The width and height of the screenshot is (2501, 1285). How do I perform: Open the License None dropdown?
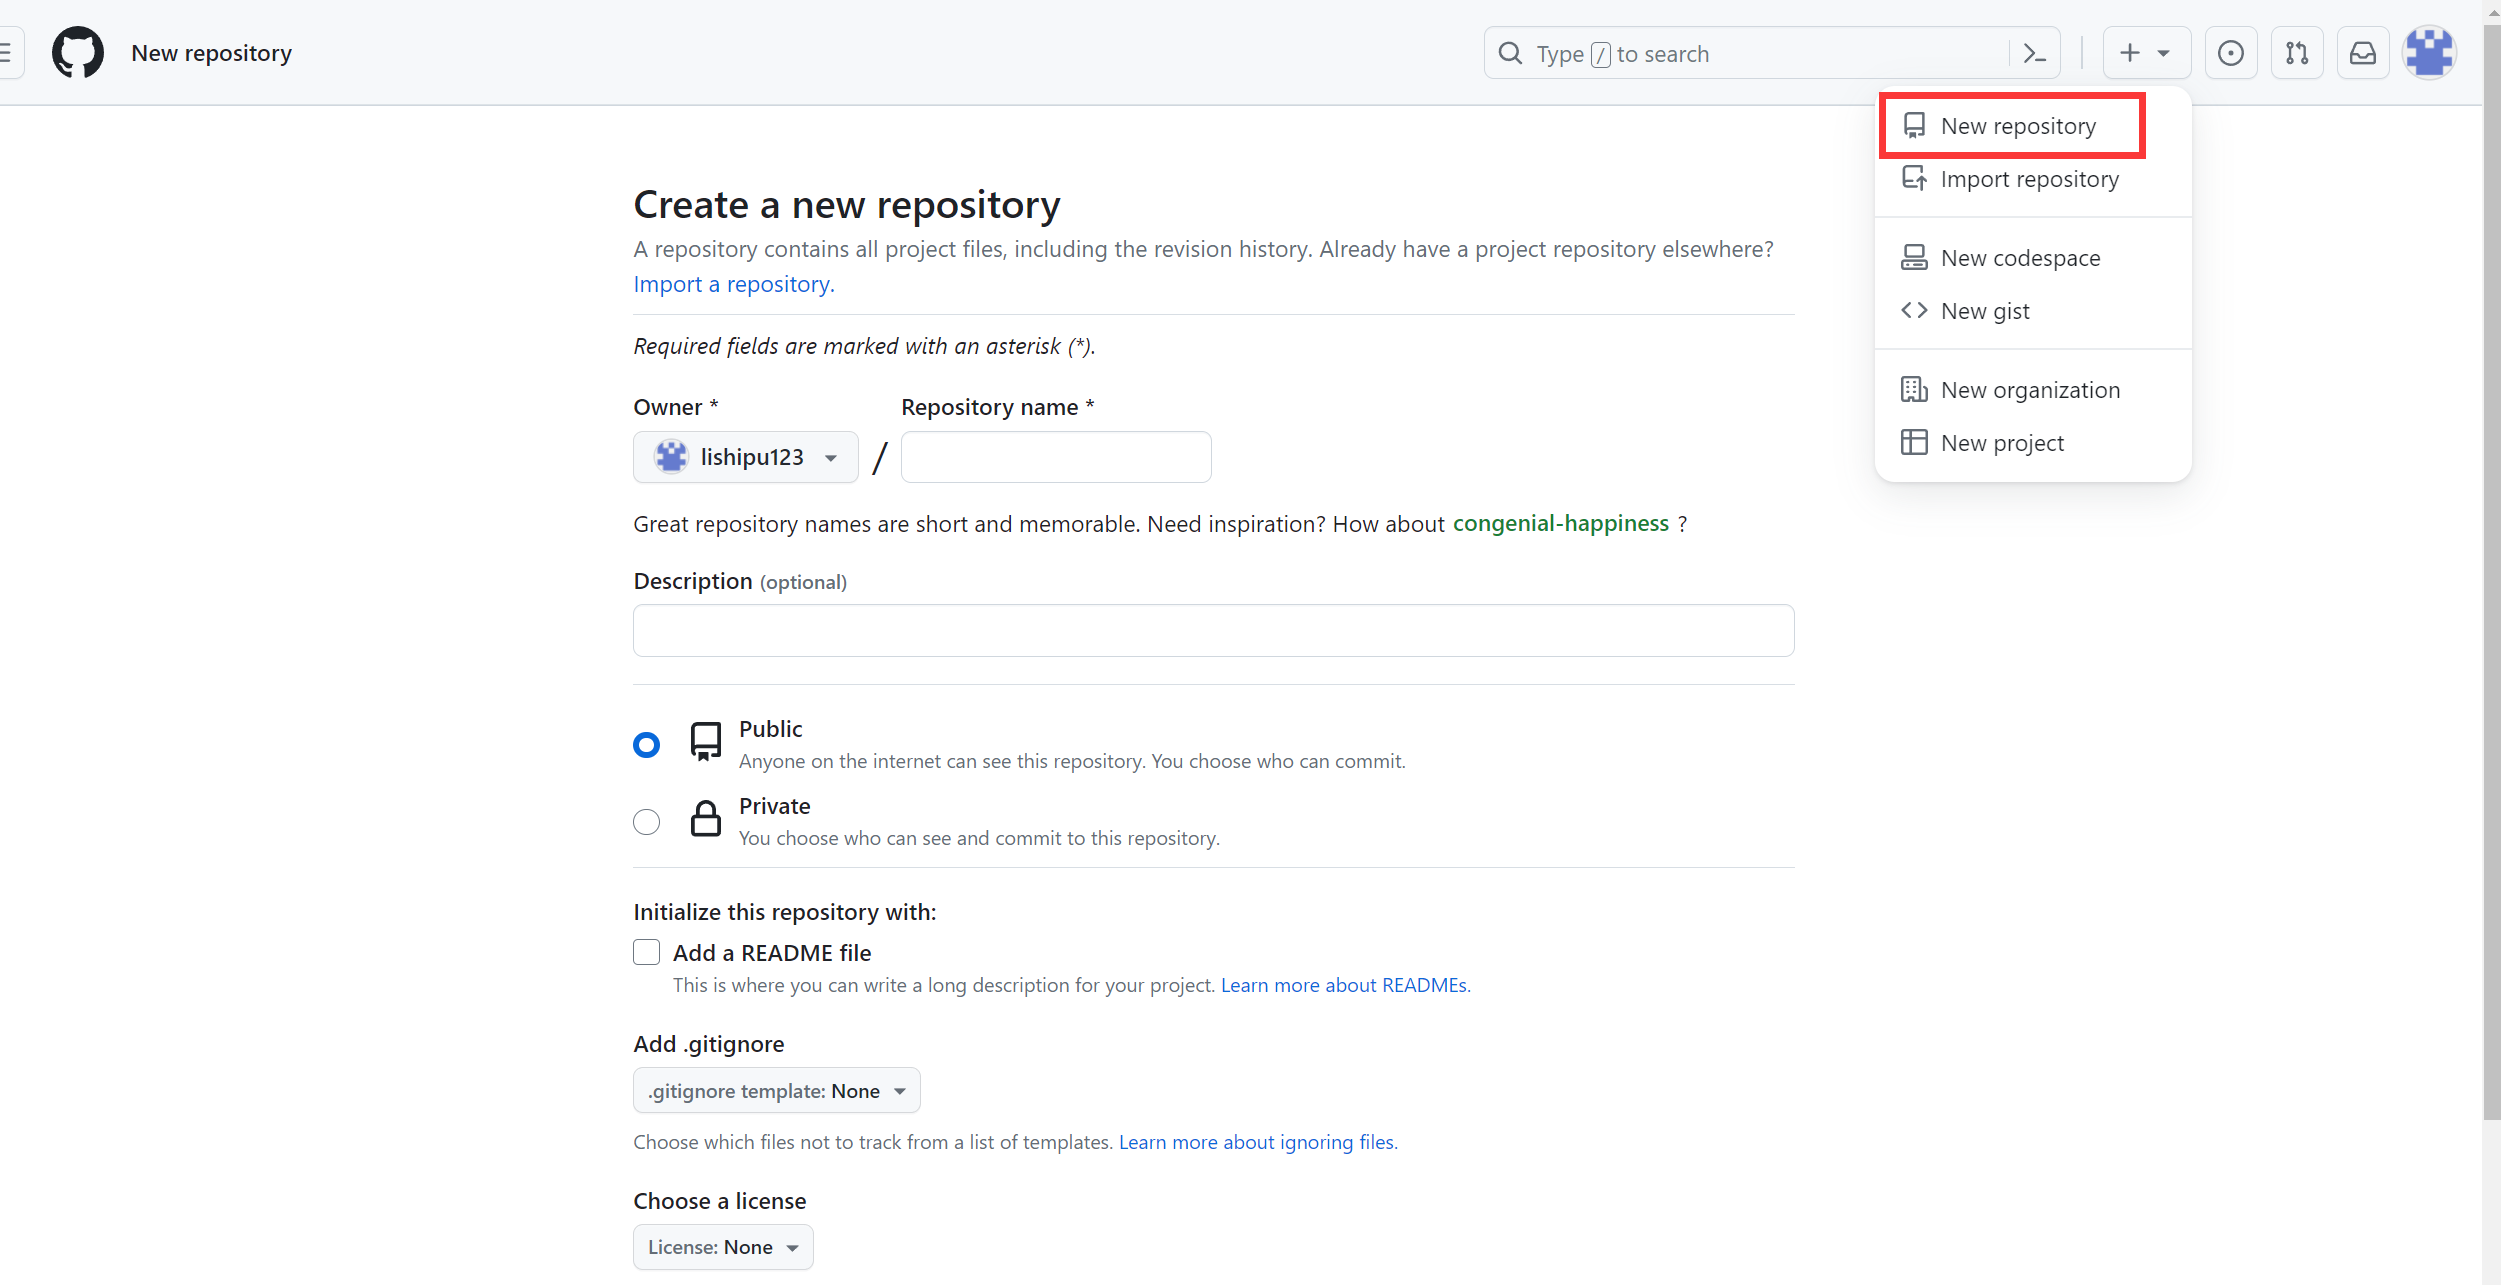click(722, 1247)
